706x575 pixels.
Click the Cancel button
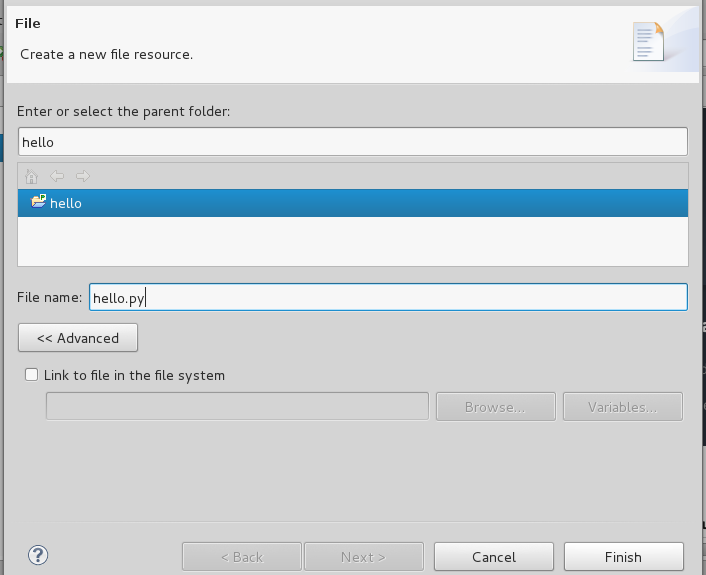(x=494, y=557)
